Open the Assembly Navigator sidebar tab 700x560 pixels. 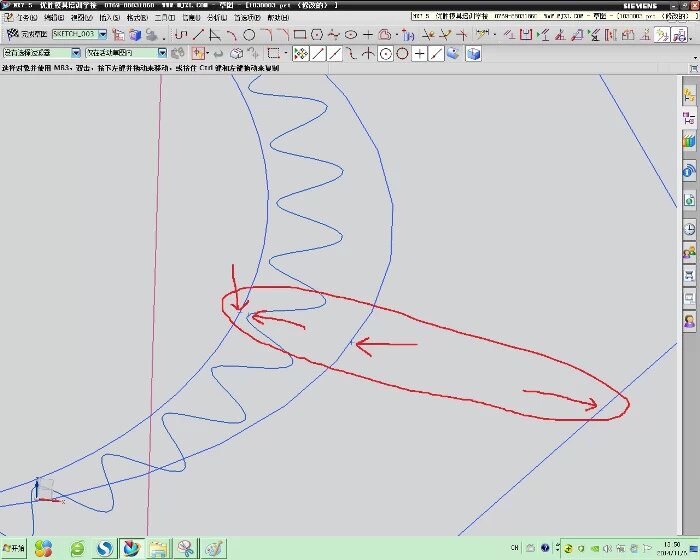coord(689,95)
